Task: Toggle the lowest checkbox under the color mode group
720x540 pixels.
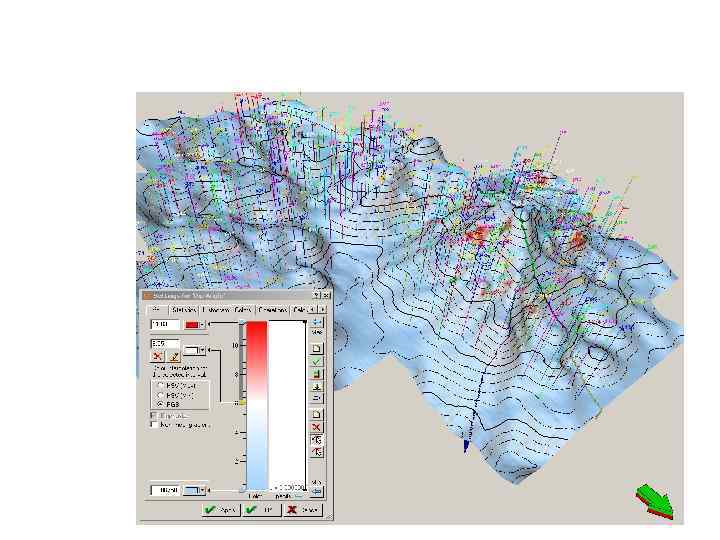Action: [x=154, y=425]
